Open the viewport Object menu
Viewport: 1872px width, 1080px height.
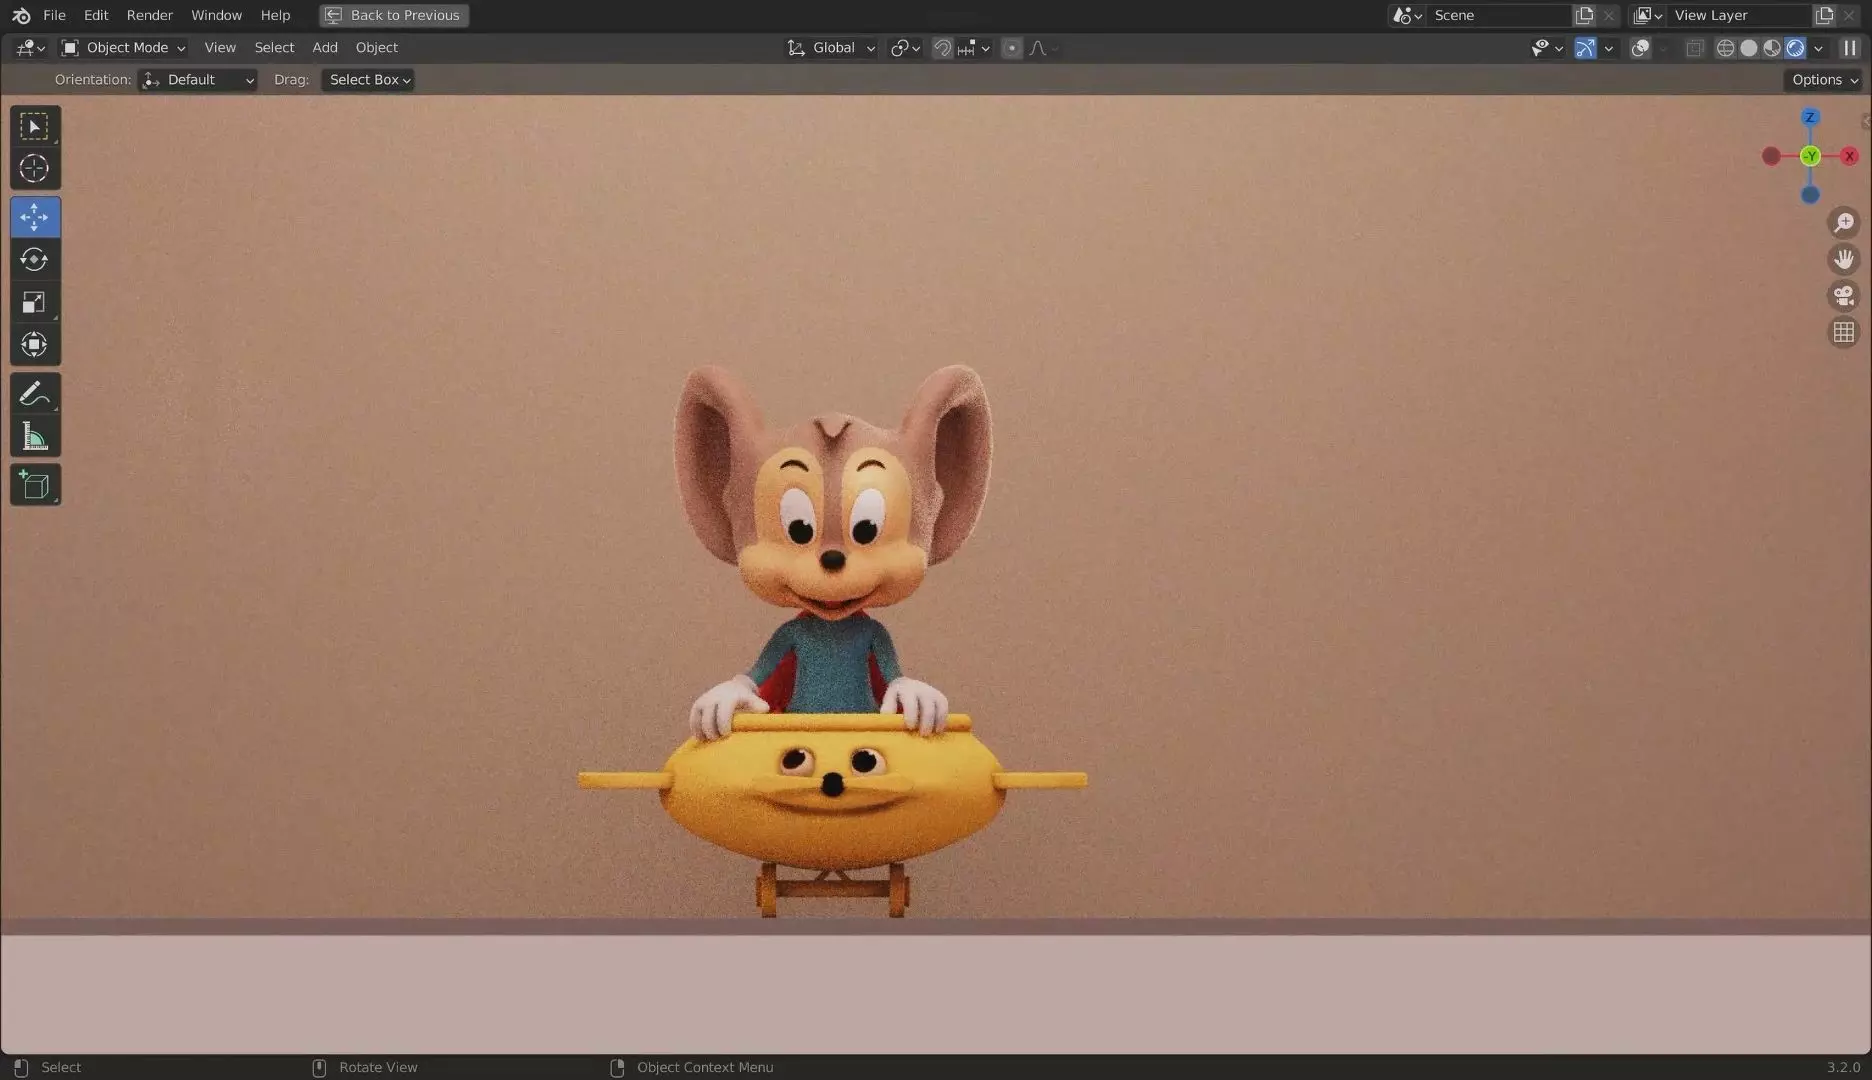(377, 48)
